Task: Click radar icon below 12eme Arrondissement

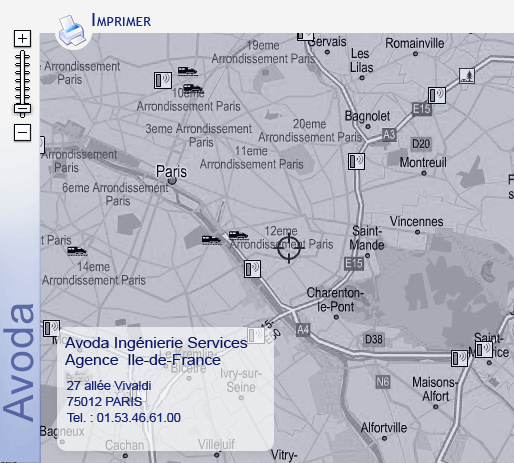Action: click(252, 269)
